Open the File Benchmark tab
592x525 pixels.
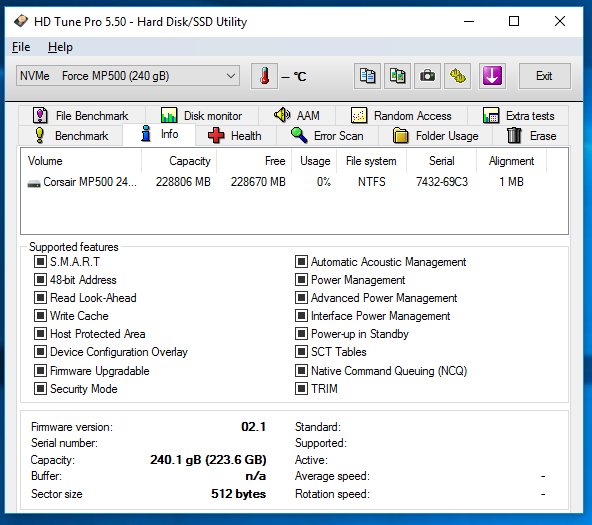tap(82, 115)
